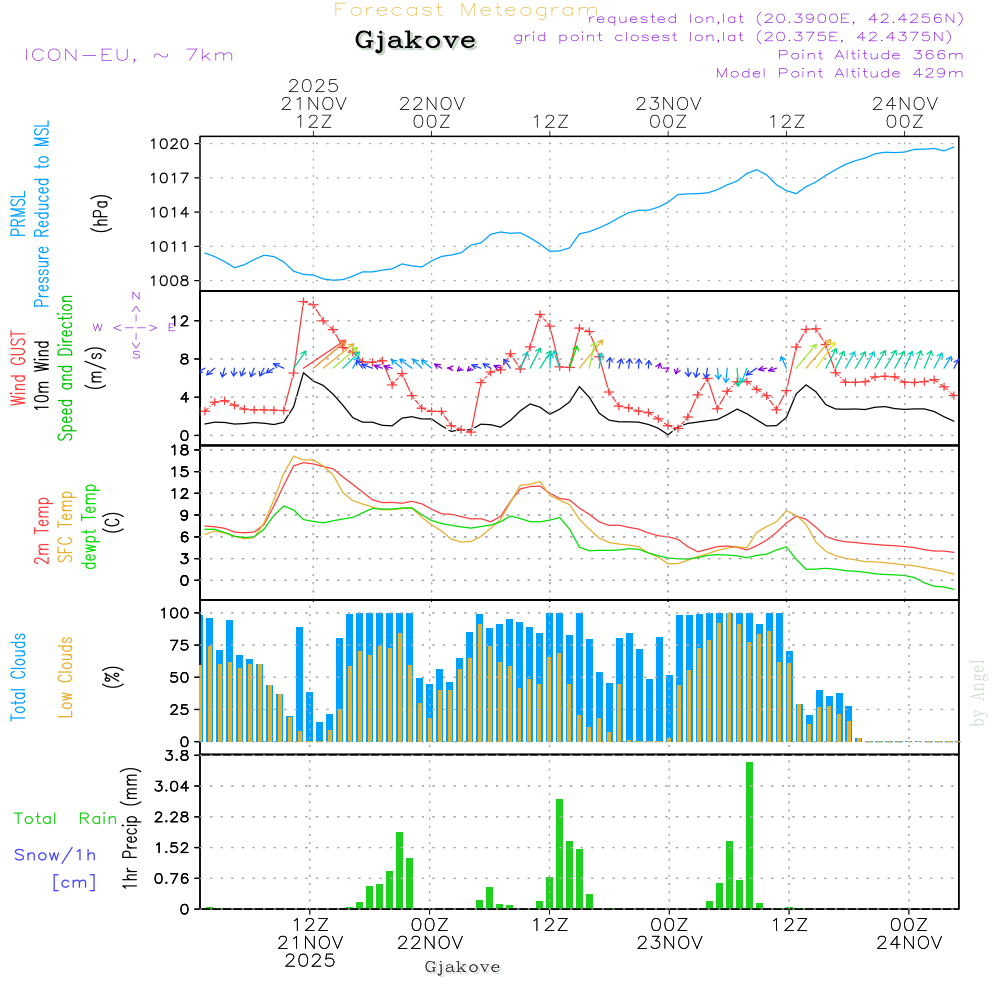Select the orange Low Clouds axis label

[x=66, y=677]
